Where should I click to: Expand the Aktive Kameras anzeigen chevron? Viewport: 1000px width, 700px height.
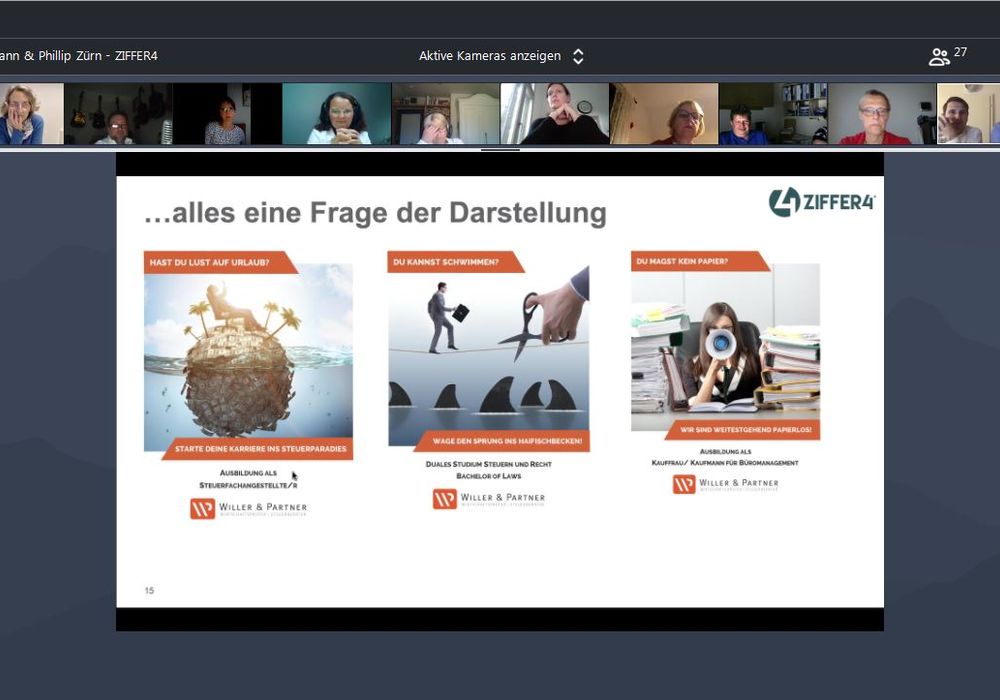click(x=578, y=57)
